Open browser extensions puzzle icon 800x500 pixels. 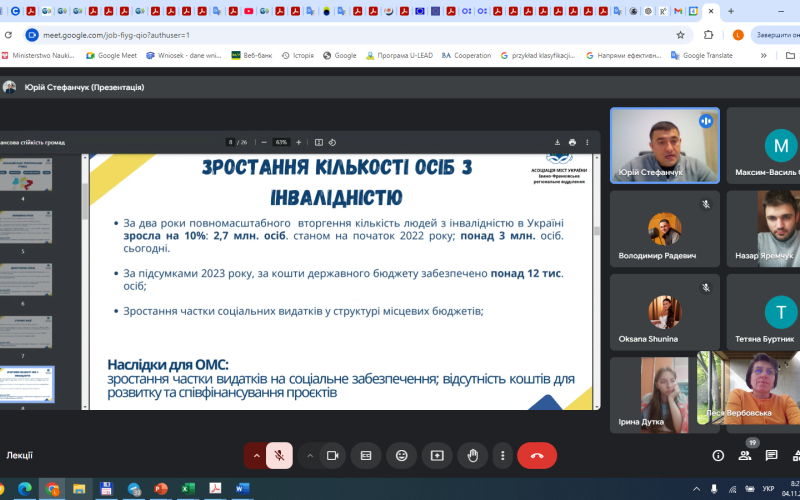click(708, 35)
